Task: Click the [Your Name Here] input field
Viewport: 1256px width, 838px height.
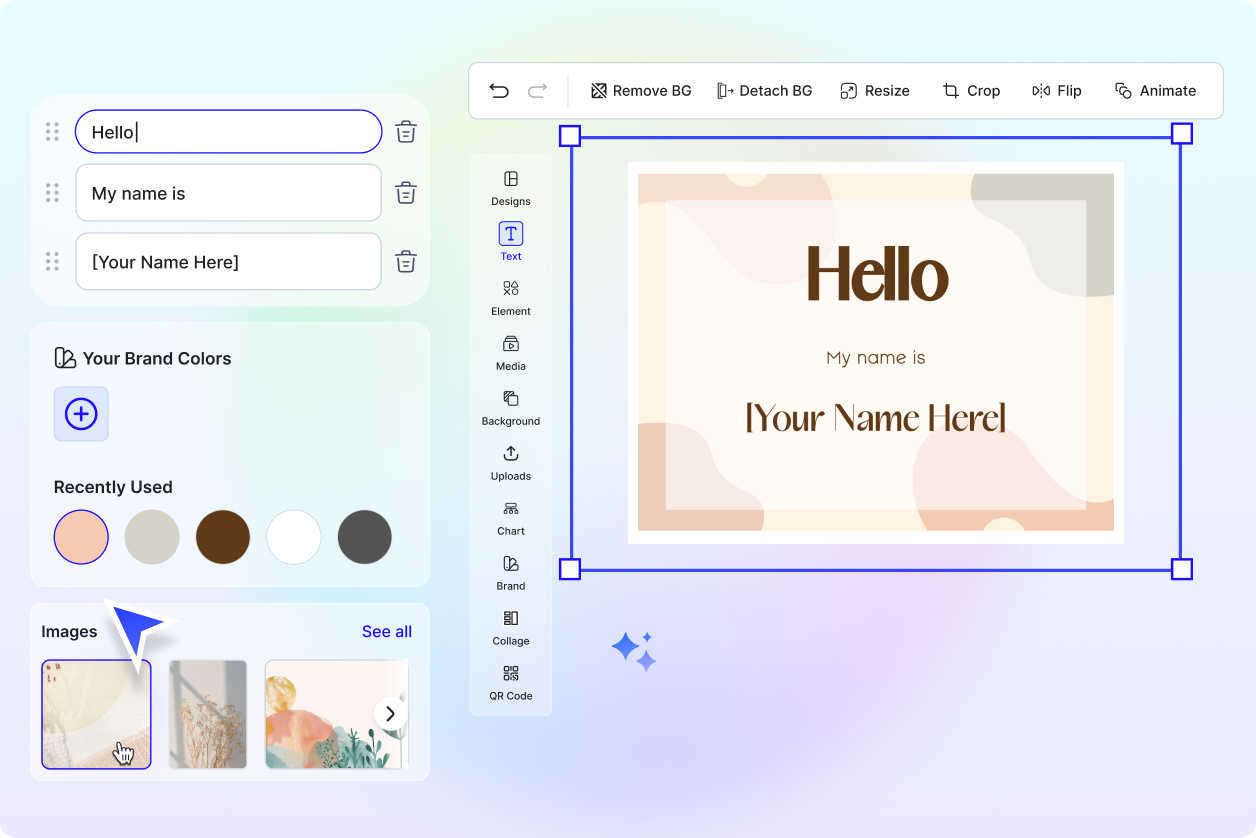Action: (x=229, y=262)
